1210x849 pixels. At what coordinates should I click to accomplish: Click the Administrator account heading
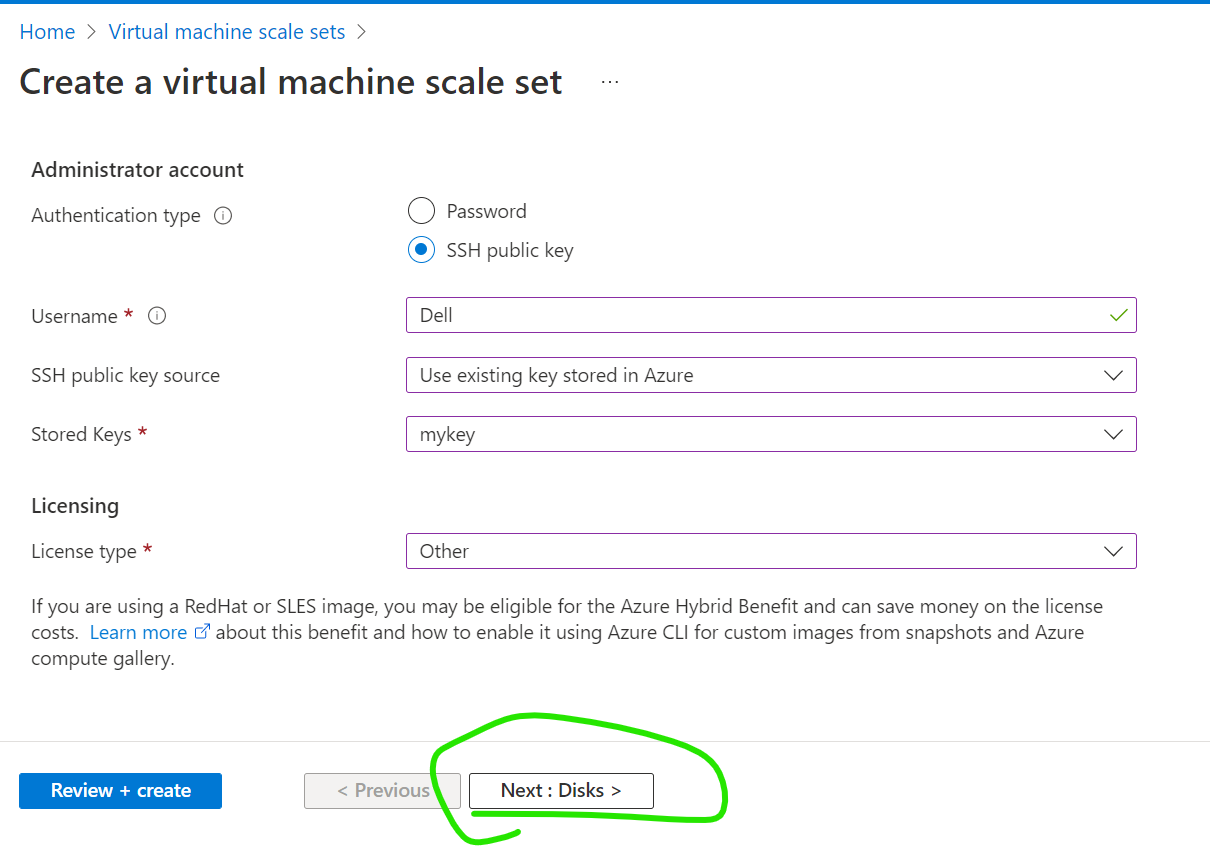click(x=138, y=170)
